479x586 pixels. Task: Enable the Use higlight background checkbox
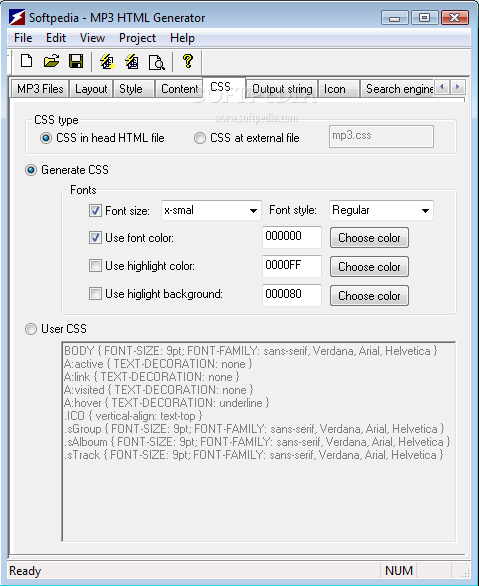pyautogui.click(x=95, y=294)
